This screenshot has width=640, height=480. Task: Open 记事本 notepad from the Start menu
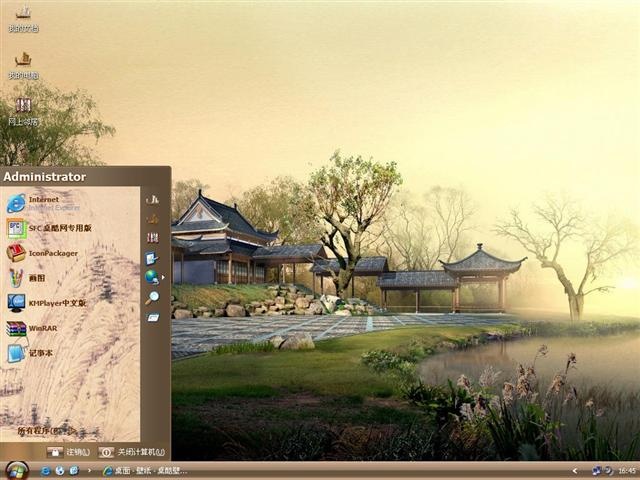tap(30, 353)
